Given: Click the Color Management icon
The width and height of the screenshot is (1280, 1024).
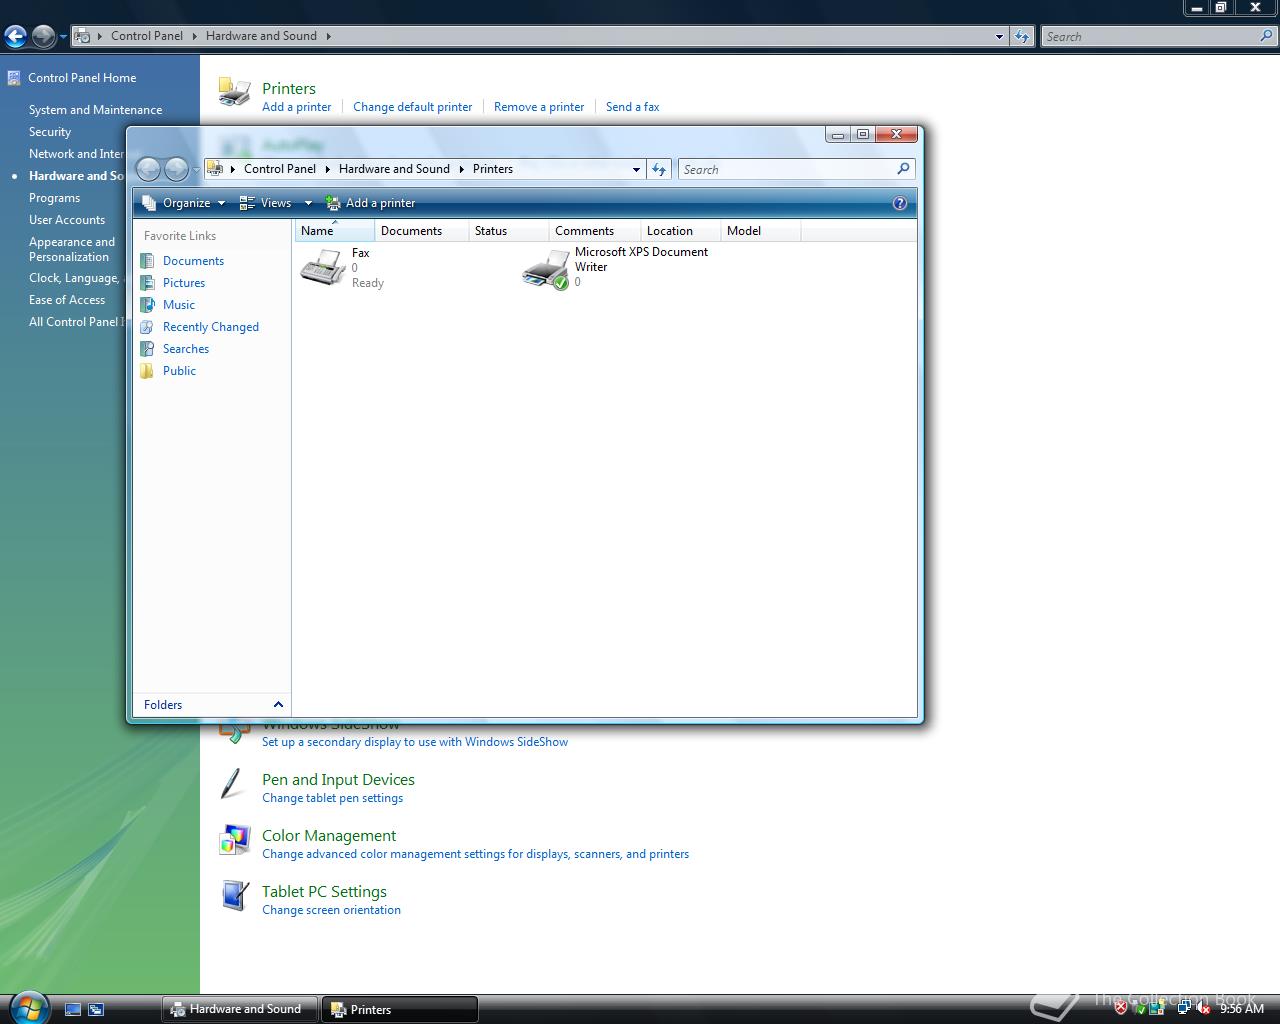Looking at the screenshot, I should pyautogui.click(x=235, y=840).
